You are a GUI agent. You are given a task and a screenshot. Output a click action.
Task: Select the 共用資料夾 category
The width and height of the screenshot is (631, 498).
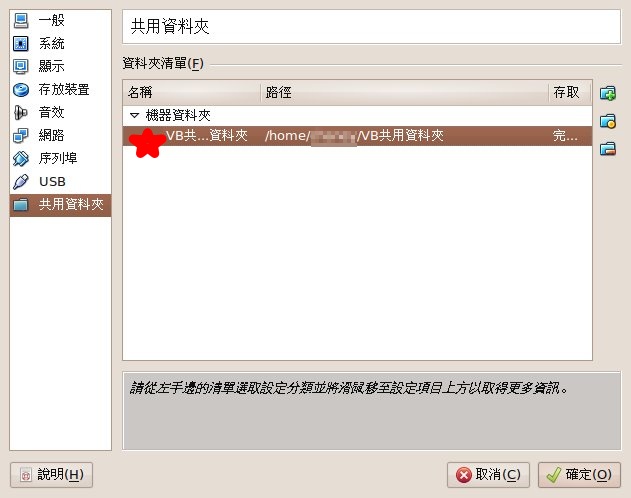(60, 205)
